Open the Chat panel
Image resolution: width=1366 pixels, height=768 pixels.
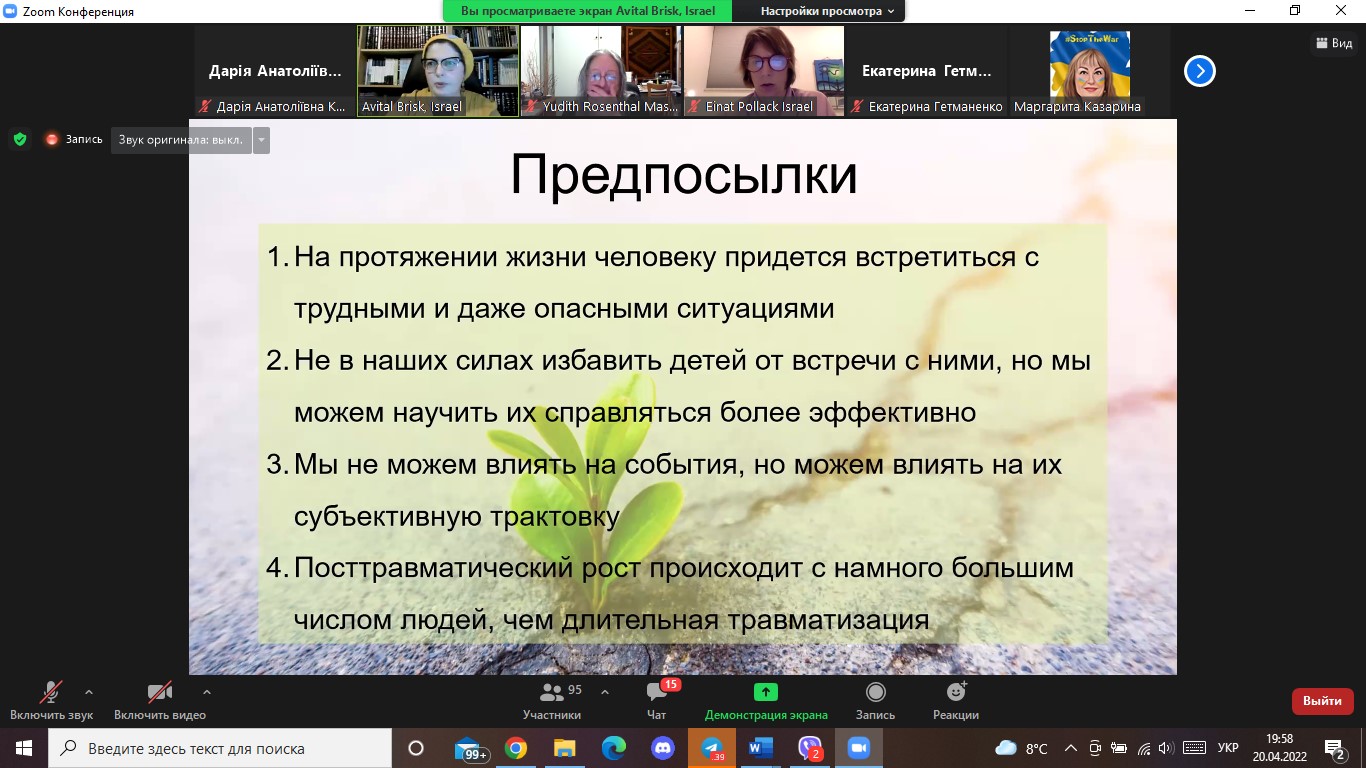(x=656, y=692)
